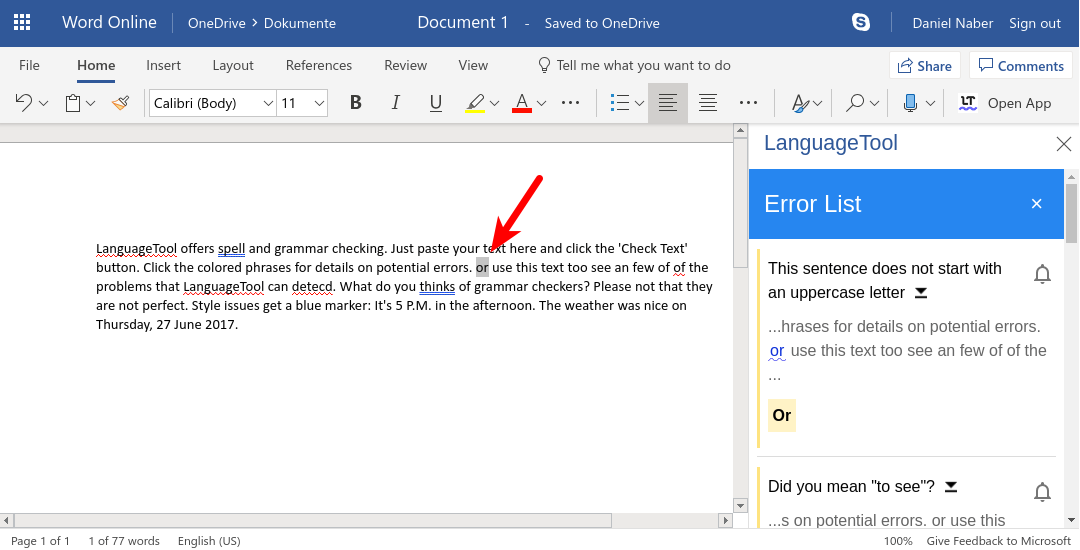
Task: Select the Format Painter brush
Action: pyautogui.click(x=120, y=102)
